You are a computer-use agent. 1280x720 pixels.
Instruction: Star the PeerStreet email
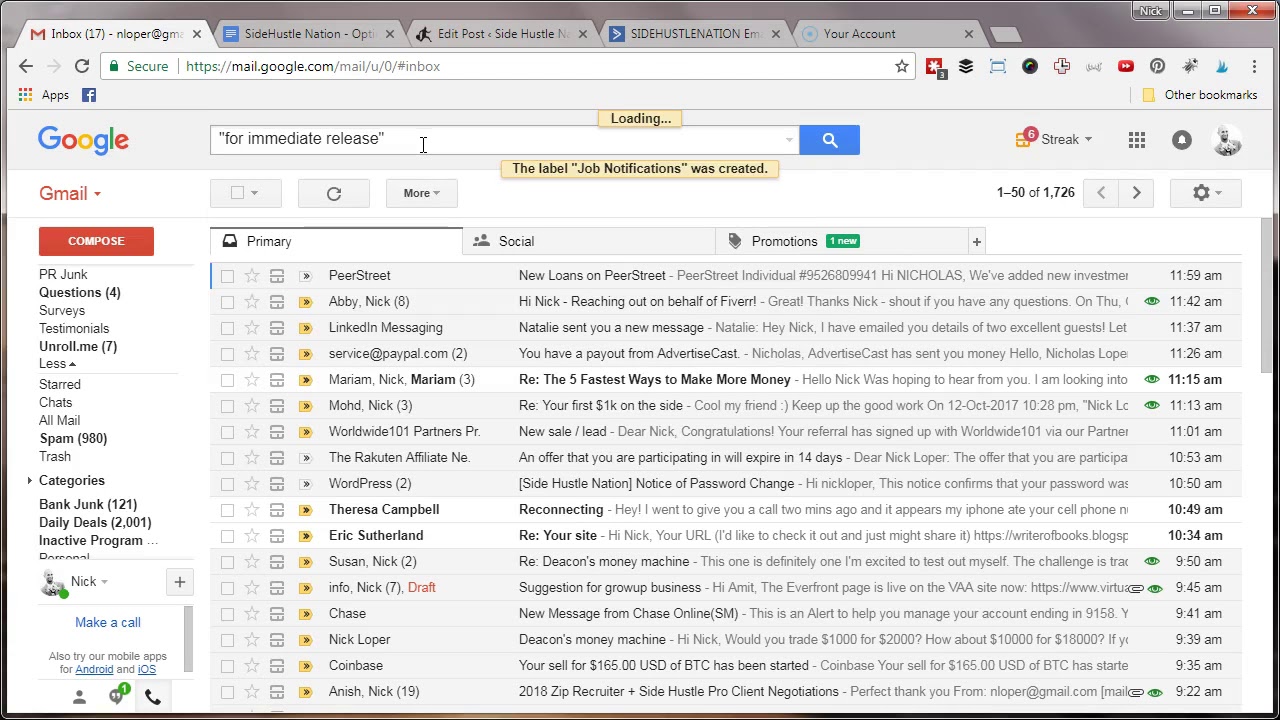[x=252, y=276]
